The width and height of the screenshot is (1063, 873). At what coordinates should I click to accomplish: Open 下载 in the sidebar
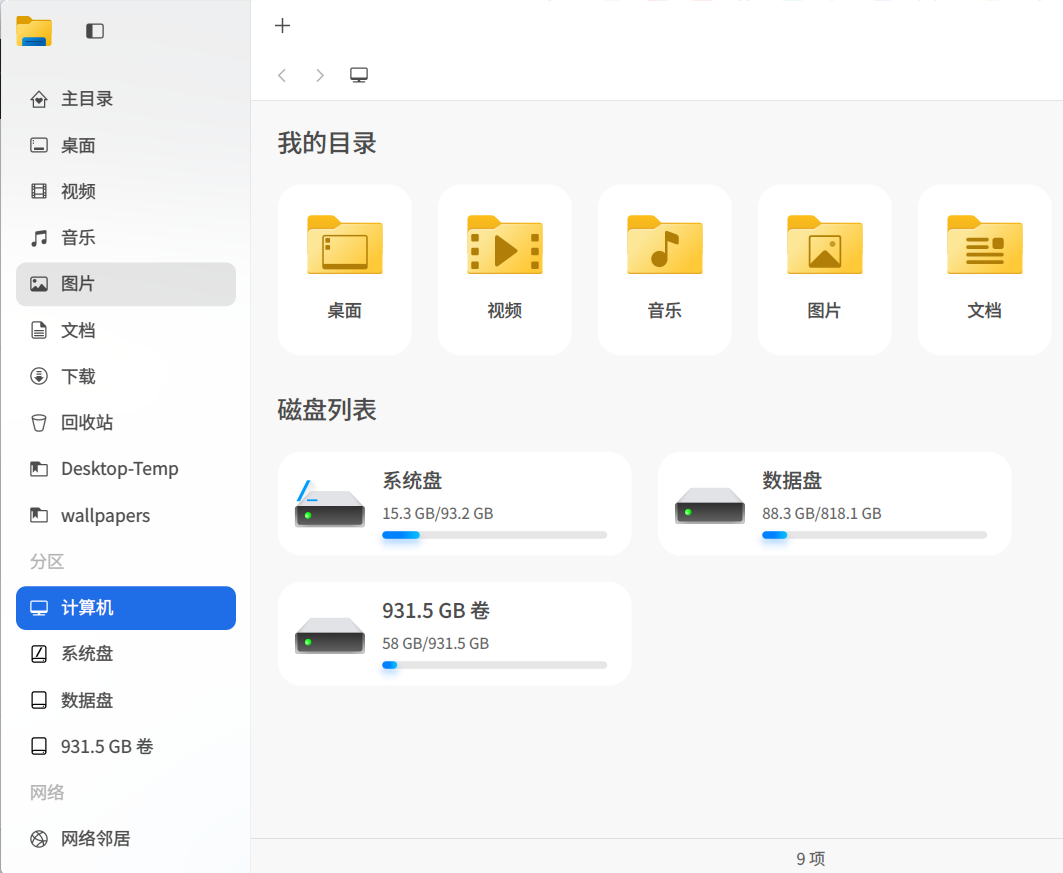(x=126, y=376)
